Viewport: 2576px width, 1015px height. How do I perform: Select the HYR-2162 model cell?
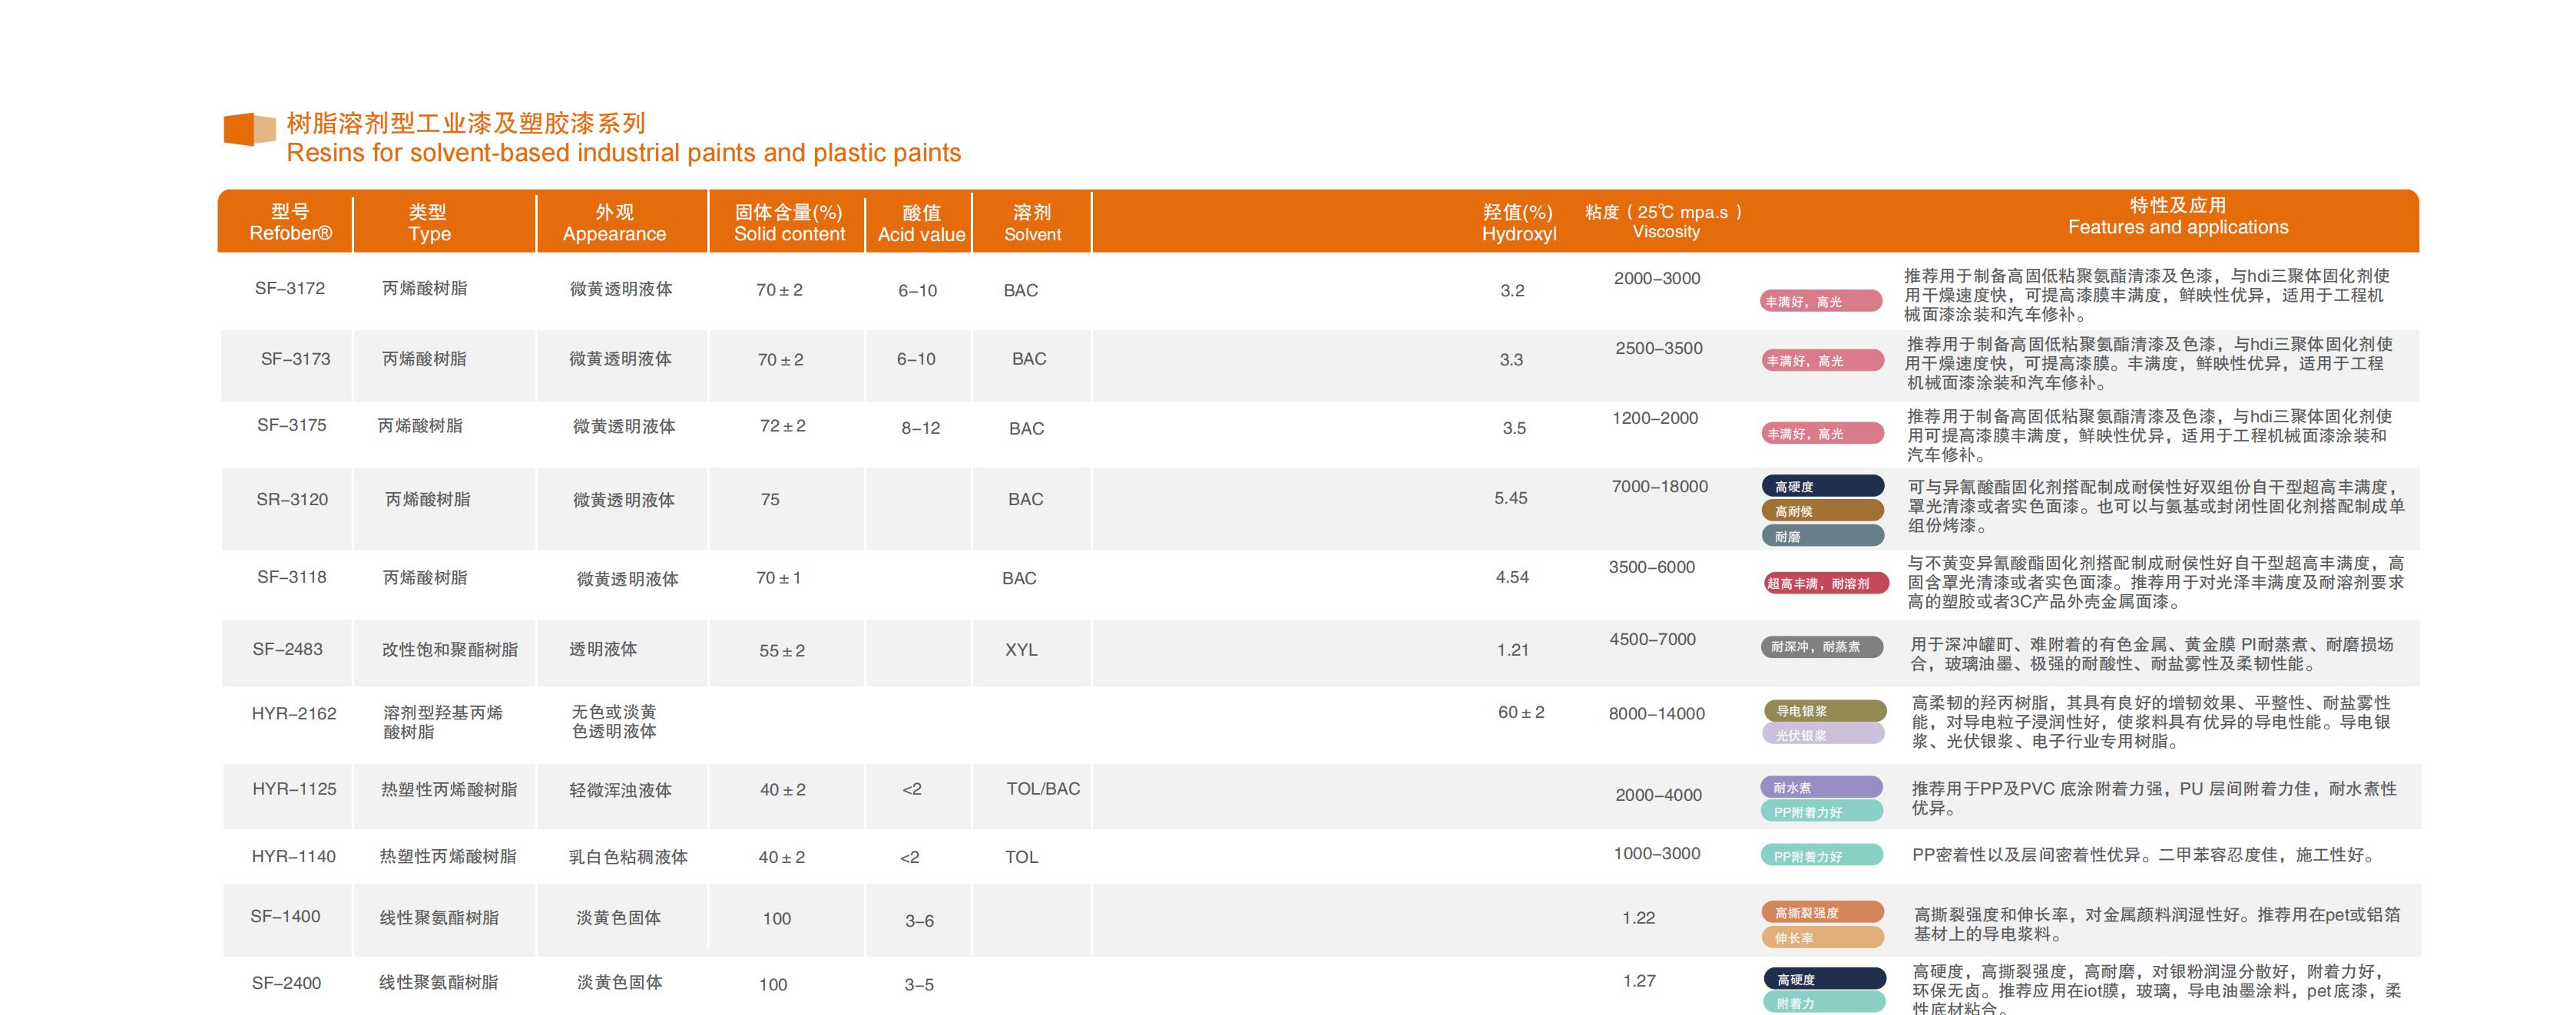point(294,714)
